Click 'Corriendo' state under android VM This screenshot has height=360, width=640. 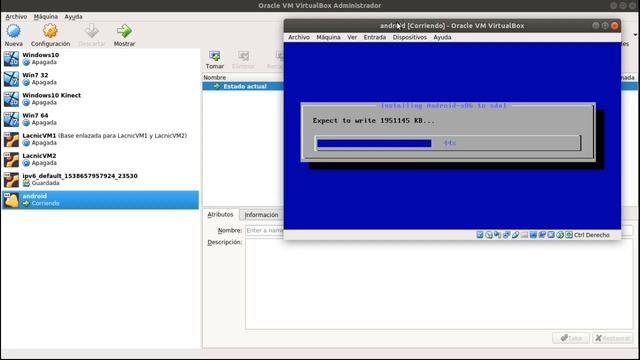(x=45, y=203)
